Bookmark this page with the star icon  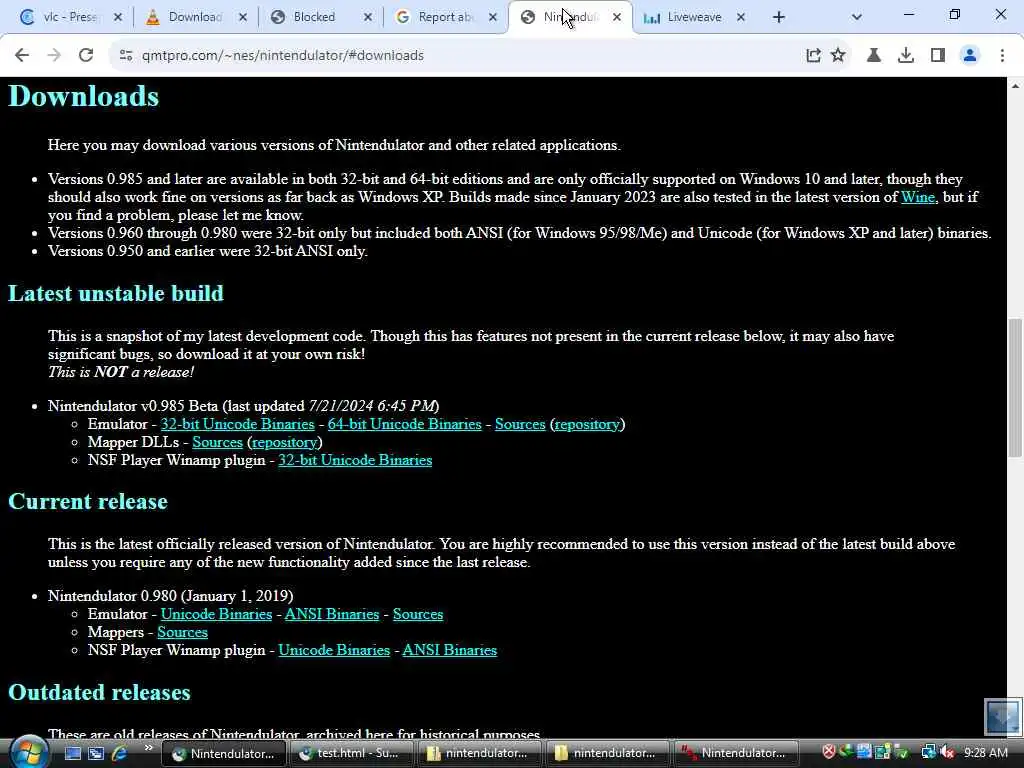point(839,56)
